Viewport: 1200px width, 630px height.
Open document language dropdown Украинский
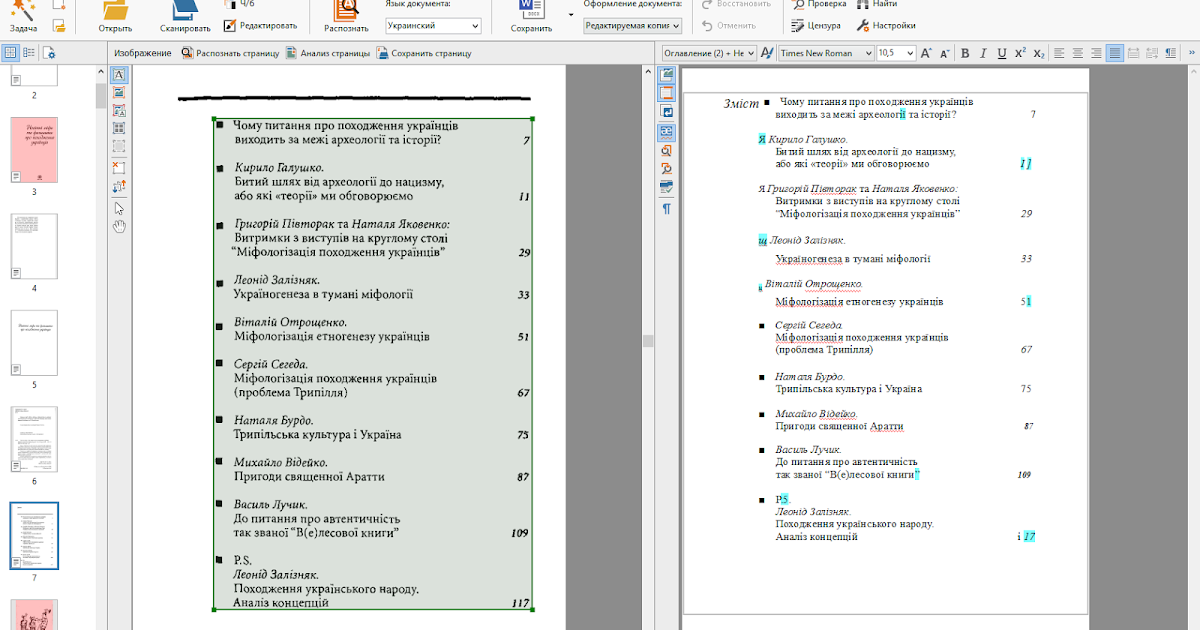(x=433, y=26)
